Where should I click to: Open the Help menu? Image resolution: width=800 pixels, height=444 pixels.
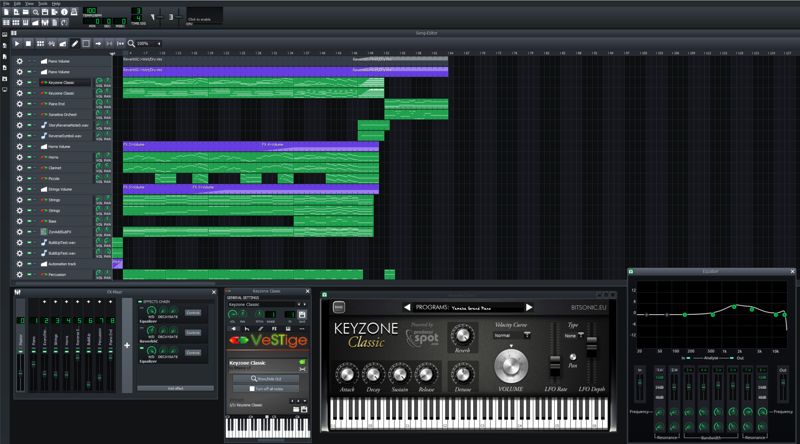tap(56, 4)
